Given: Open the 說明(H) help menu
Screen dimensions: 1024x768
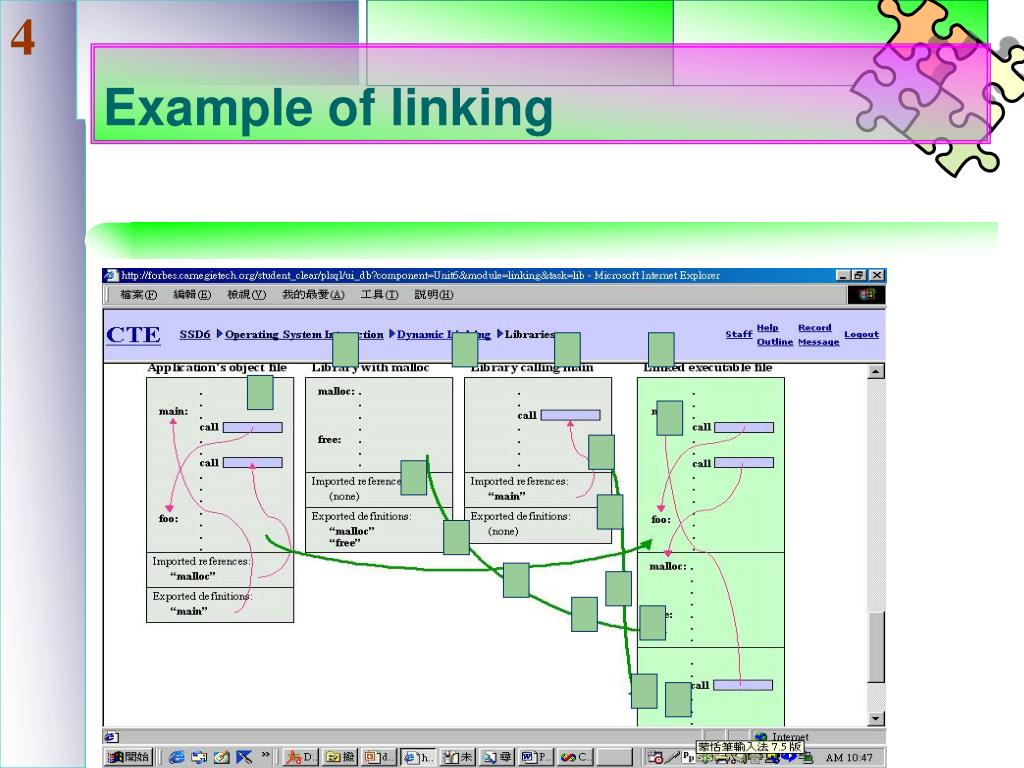Looking at the screenshot, I should point(434,295).
